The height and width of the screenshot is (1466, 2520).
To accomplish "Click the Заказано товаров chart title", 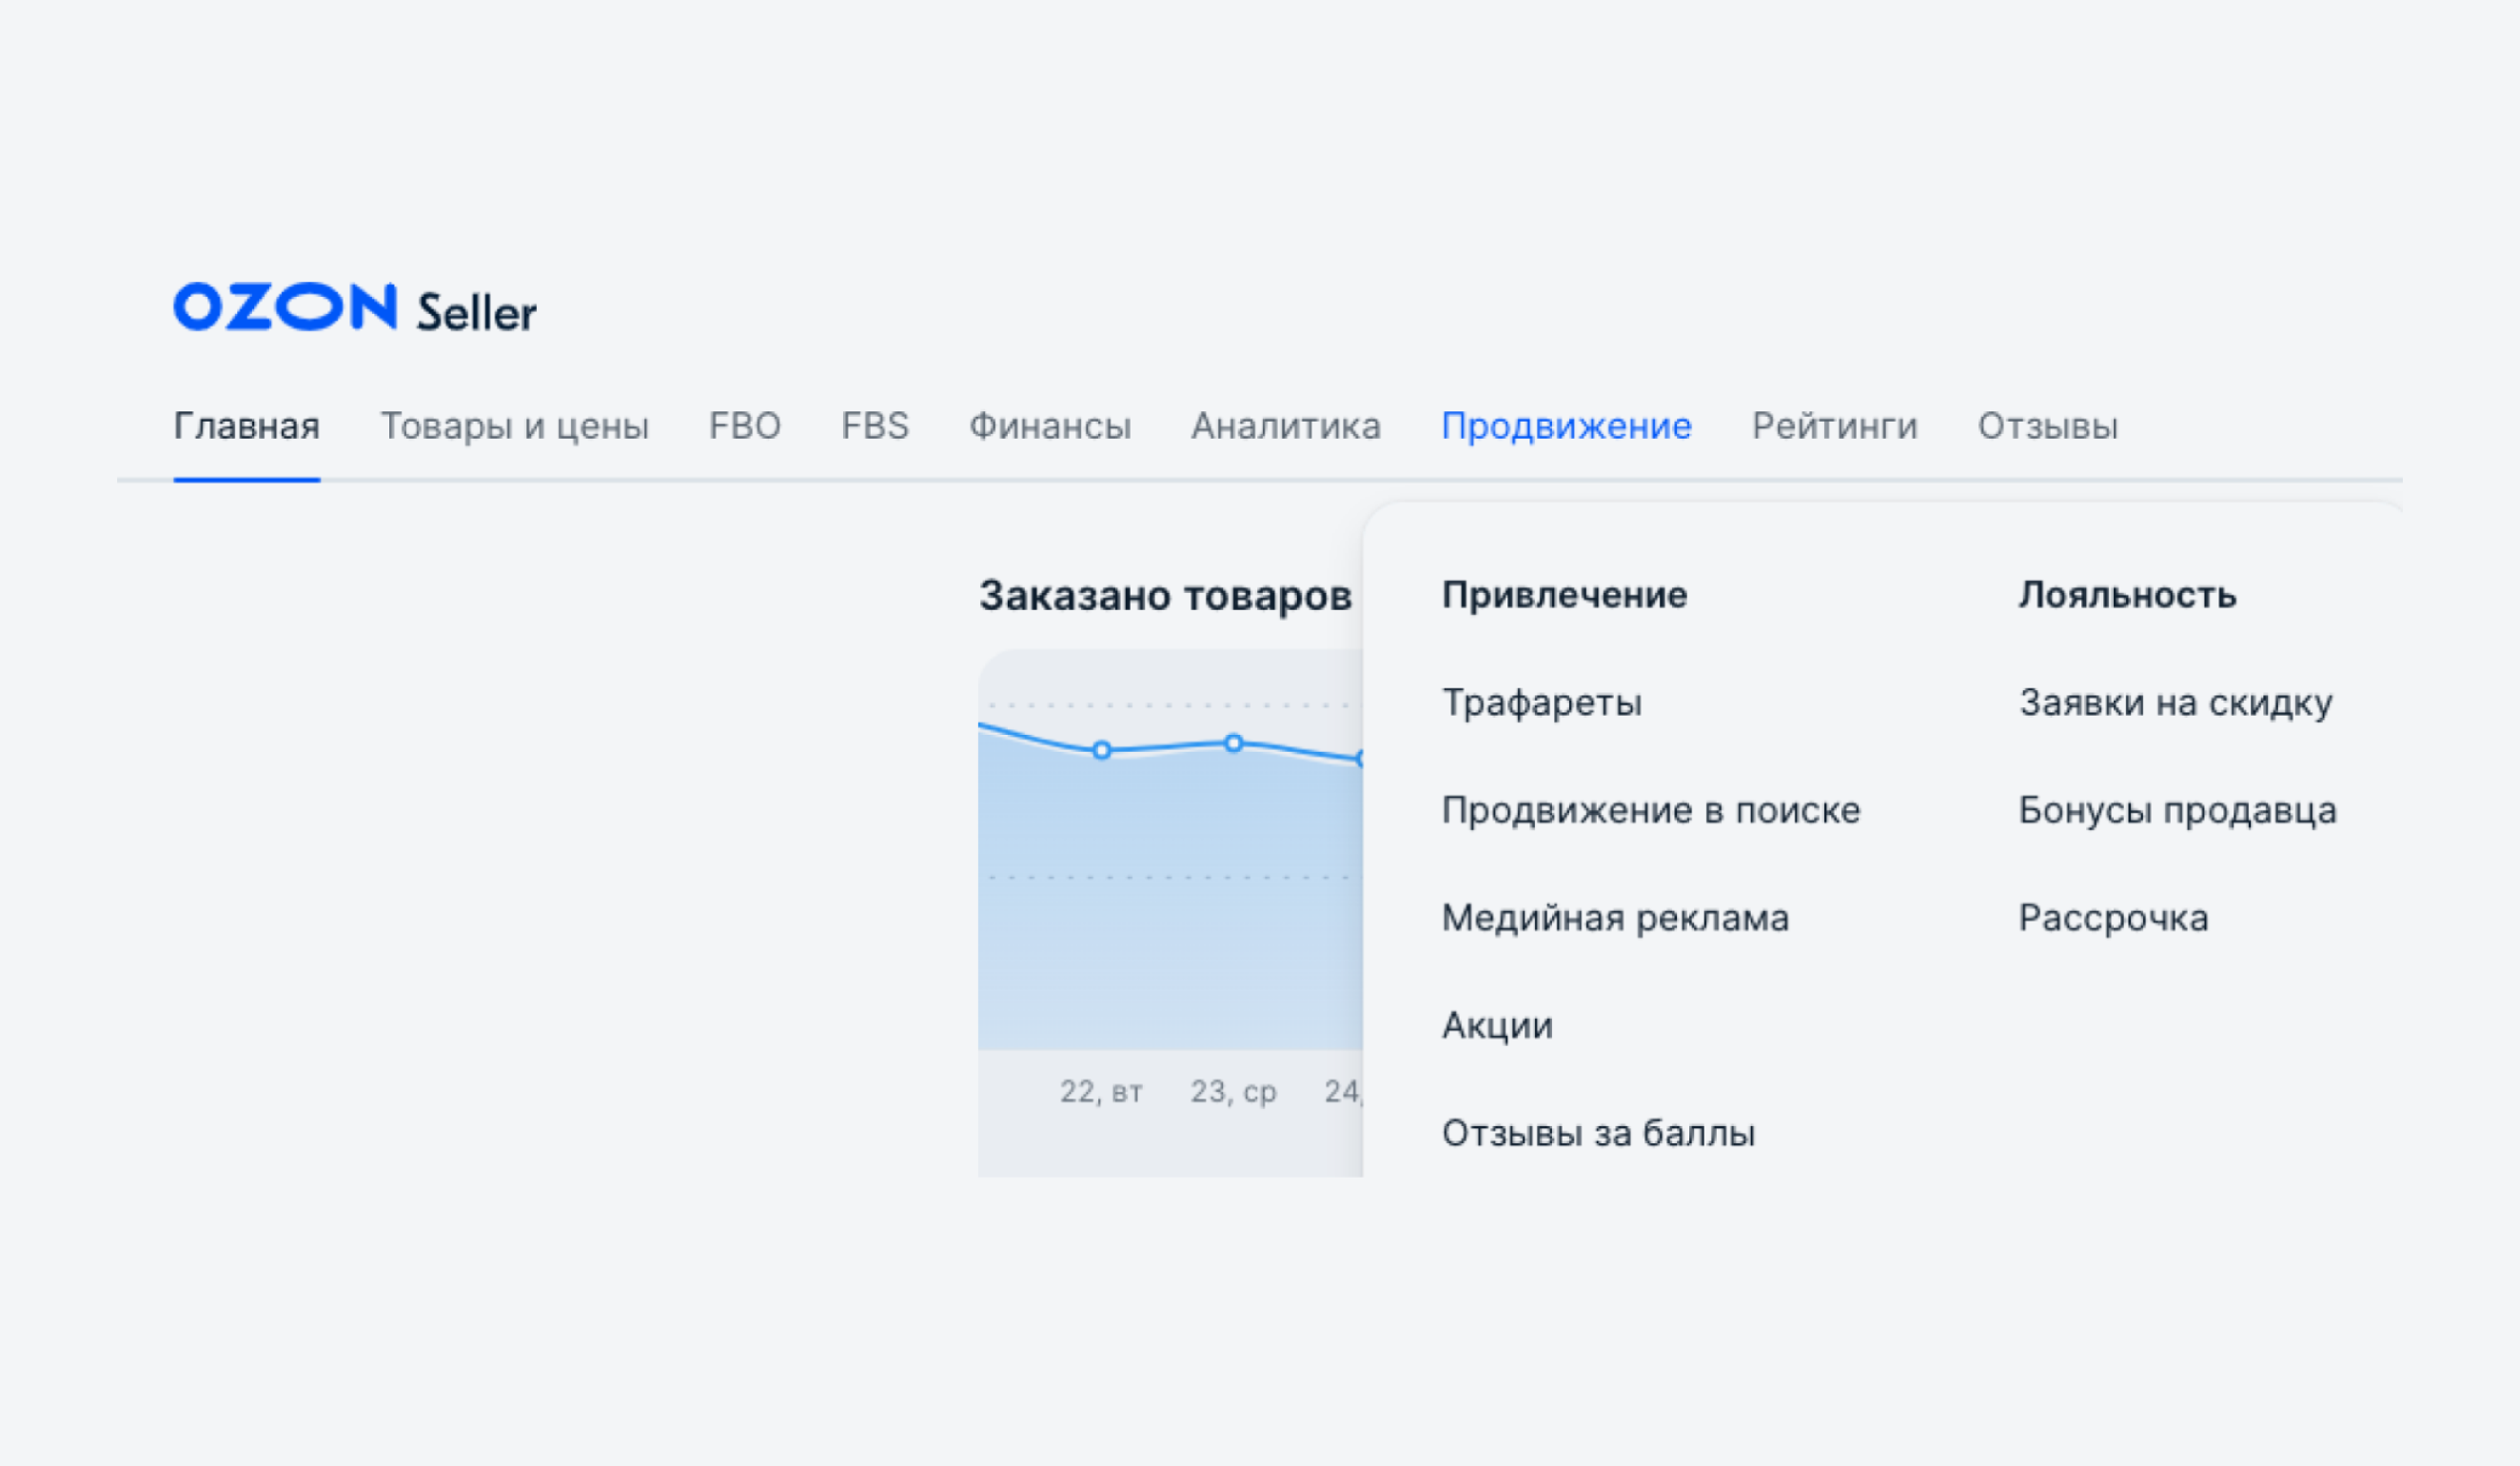I will (x=1165, y=596).
